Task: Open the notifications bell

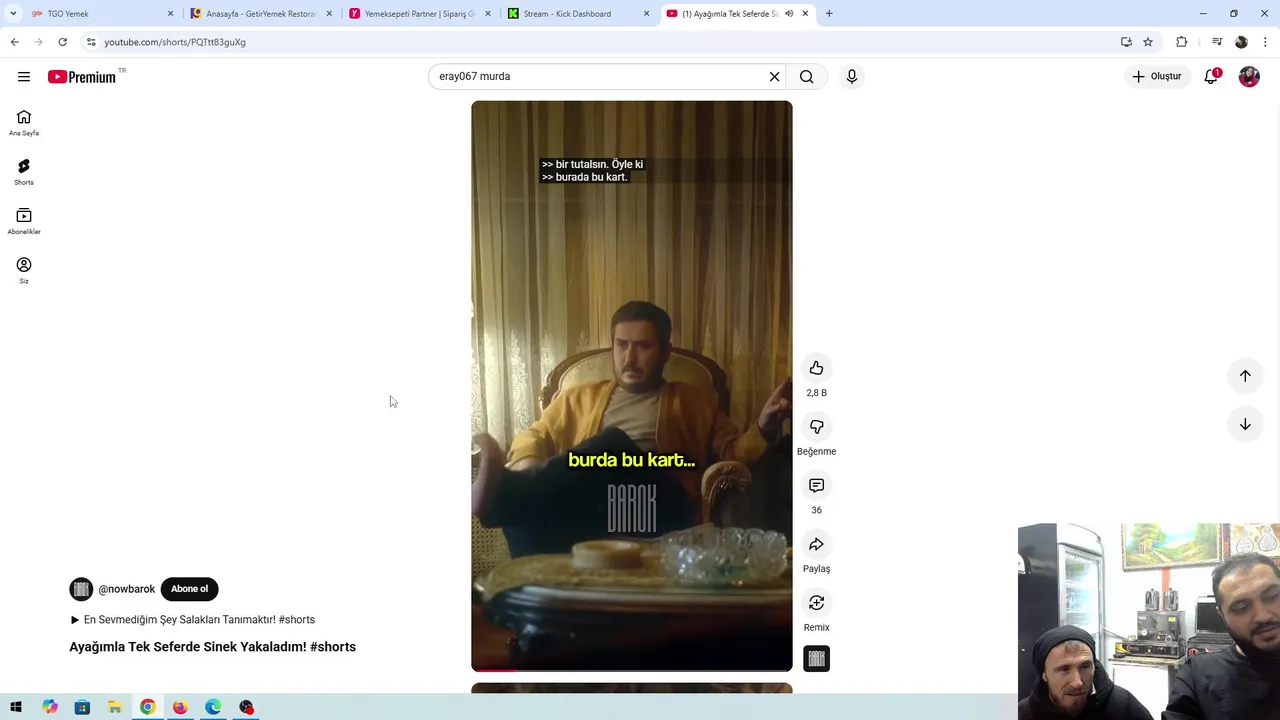Action: [x=1211, y=77]
